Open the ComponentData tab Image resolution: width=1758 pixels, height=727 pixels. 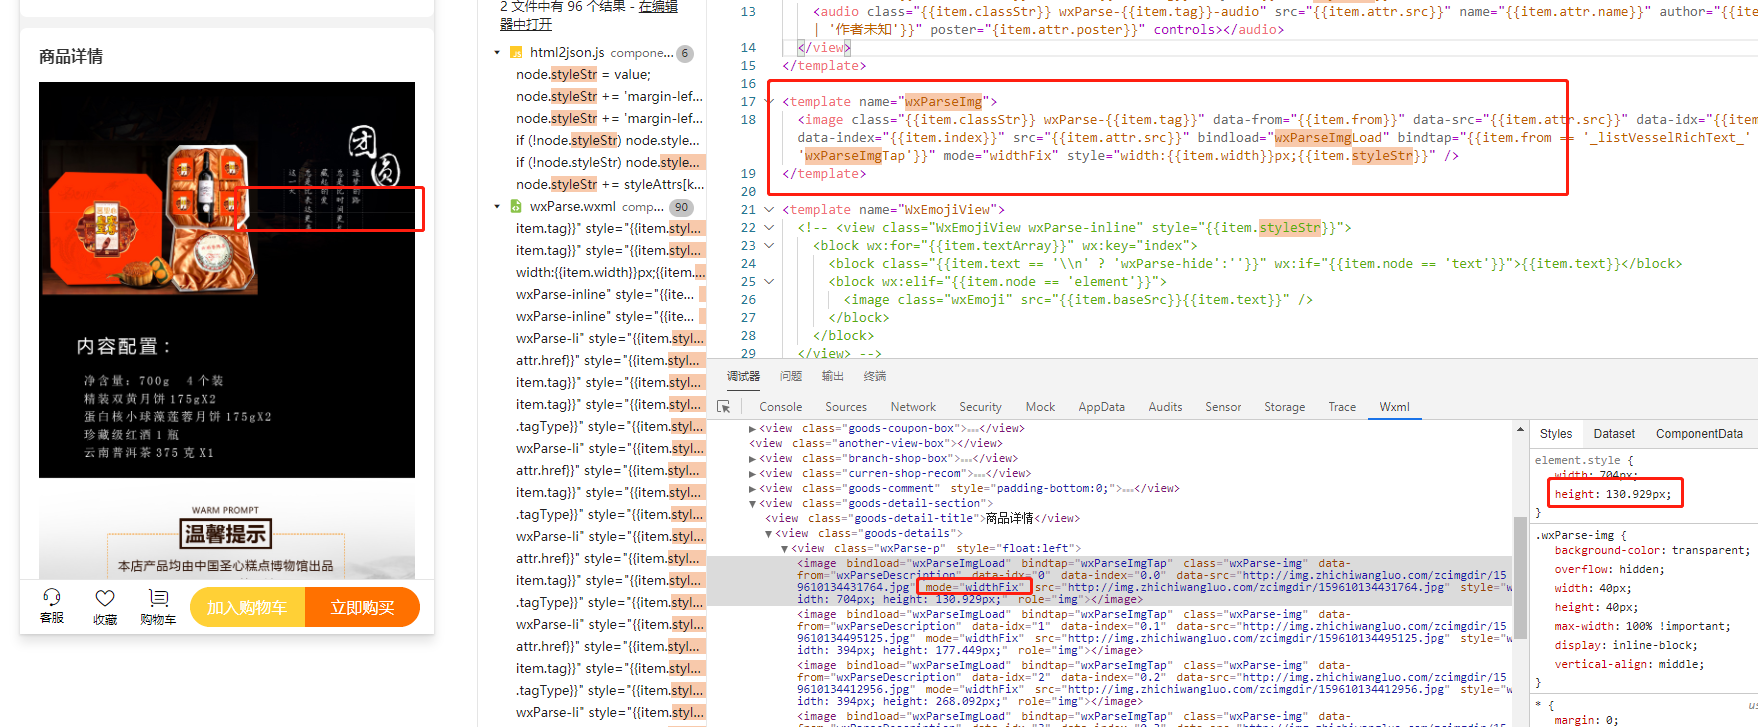tap(1699, 434)
